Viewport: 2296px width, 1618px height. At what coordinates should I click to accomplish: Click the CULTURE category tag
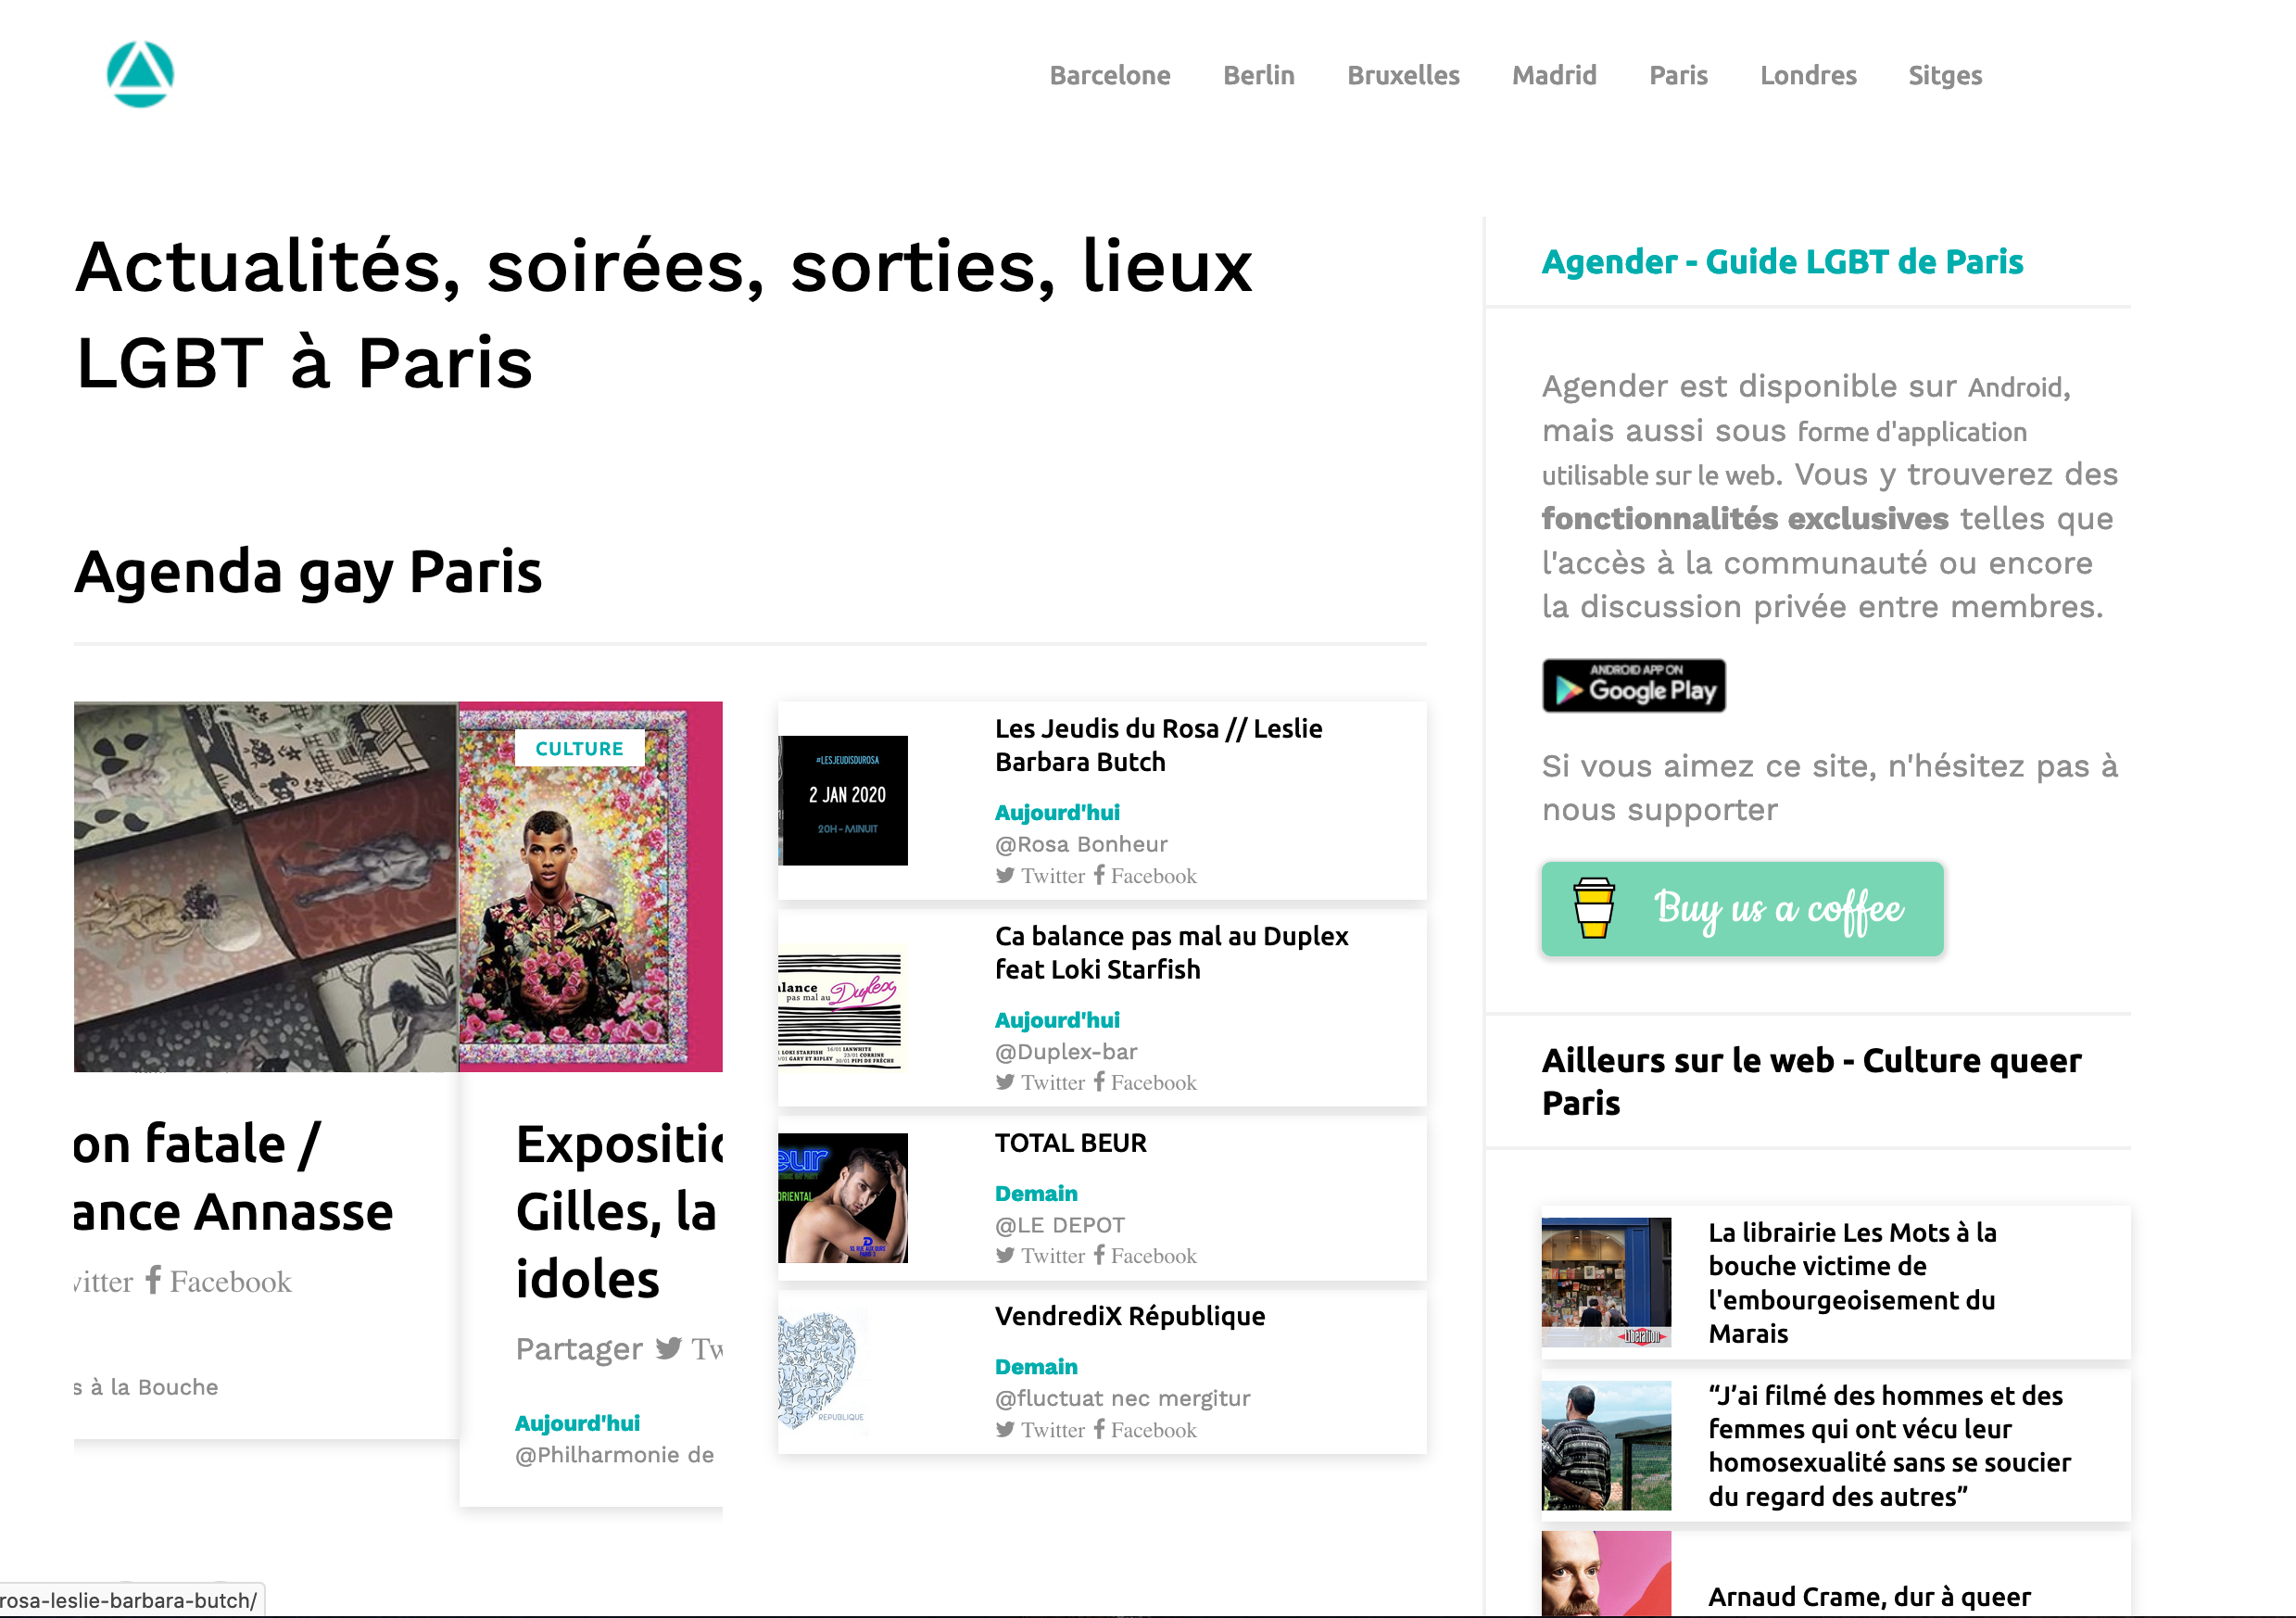[579, 749]
